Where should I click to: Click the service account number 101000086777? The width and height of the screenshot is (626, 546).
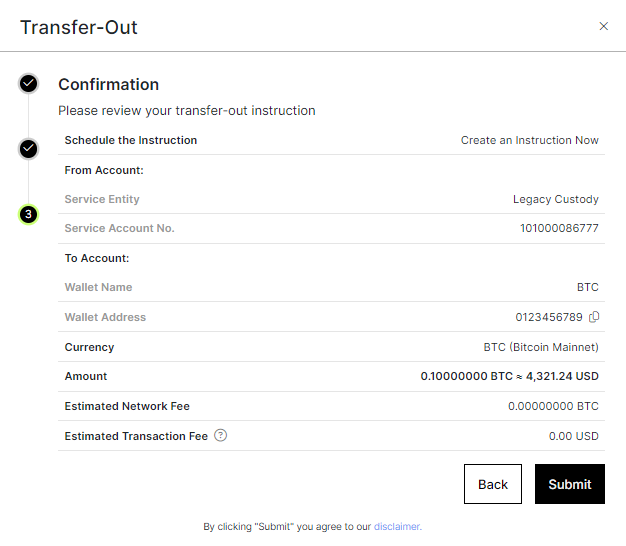pyautogui.click(x=559, y=228)
